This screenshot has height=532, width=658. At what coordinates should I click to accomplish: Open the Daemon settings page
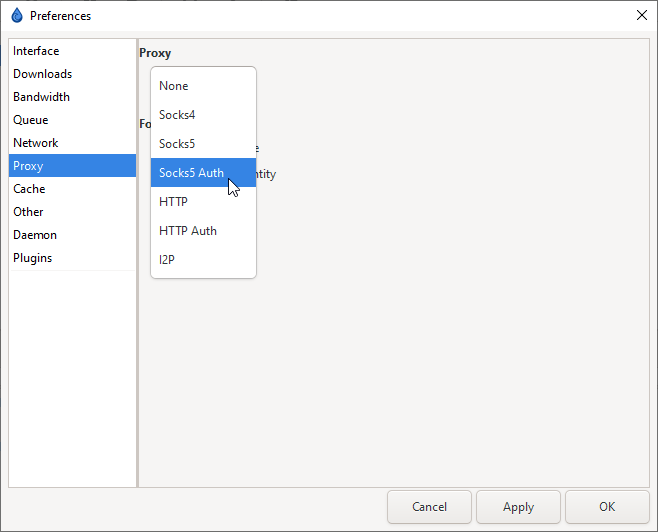click(x=35, y=235)
